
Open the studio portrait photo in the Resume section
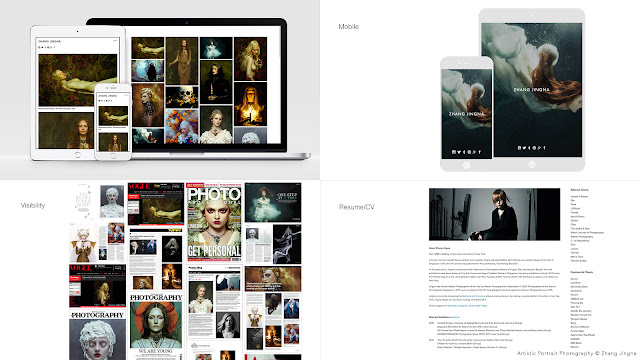[x=494, y=214]
